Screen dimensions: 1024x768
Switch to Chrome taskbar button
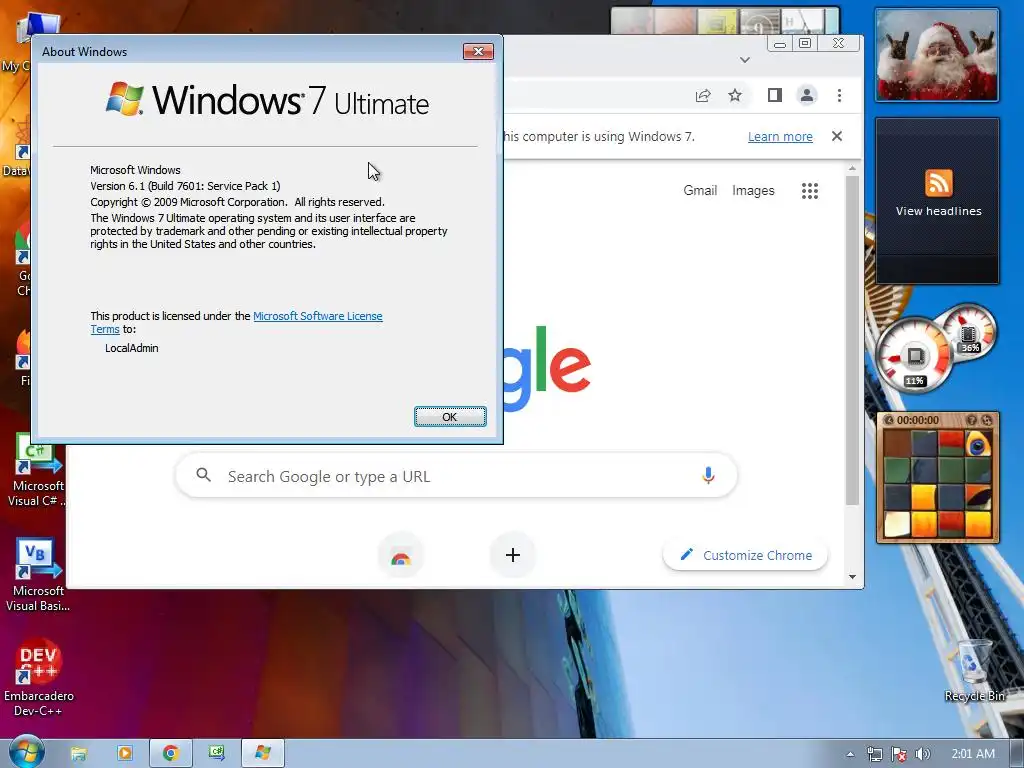[171, 753]
